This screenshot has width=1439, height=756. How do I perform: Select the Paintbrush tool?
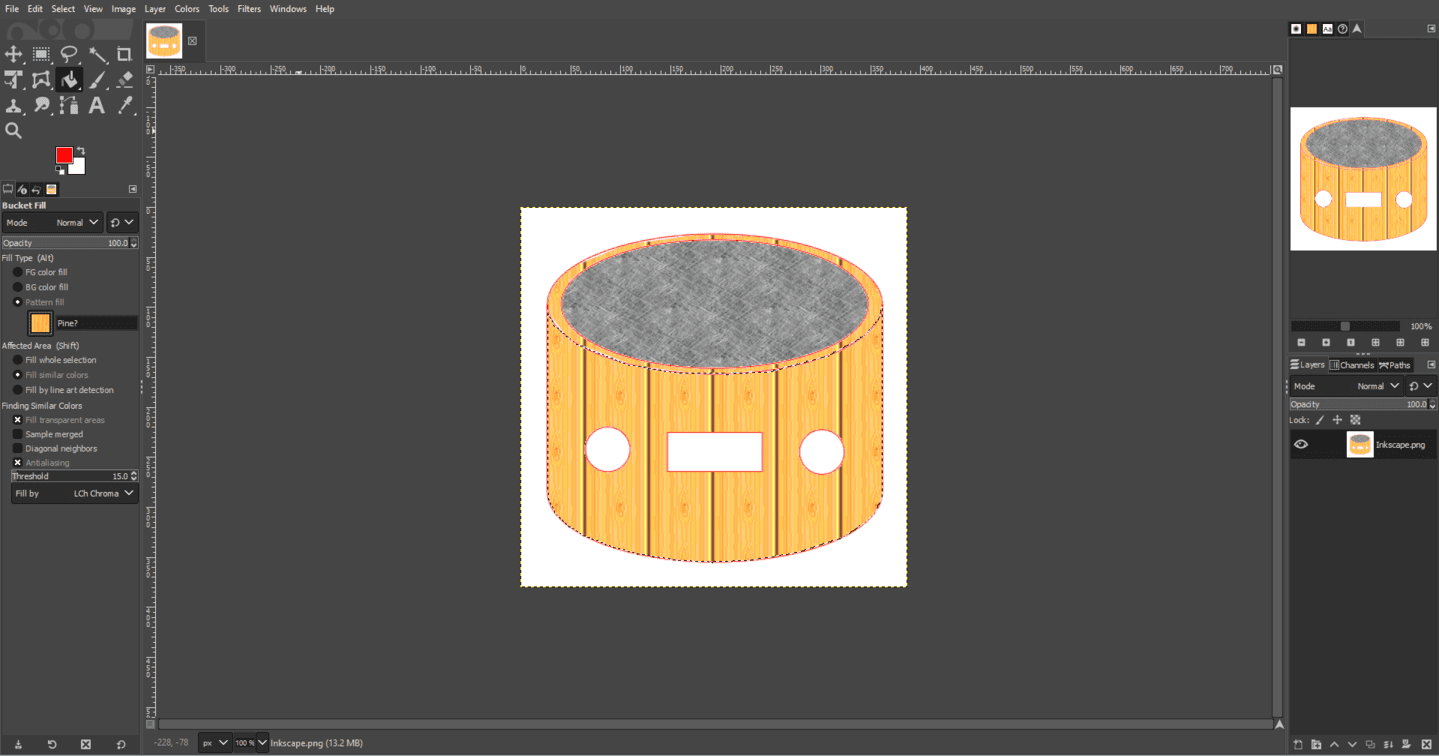(x=97, y=80)
